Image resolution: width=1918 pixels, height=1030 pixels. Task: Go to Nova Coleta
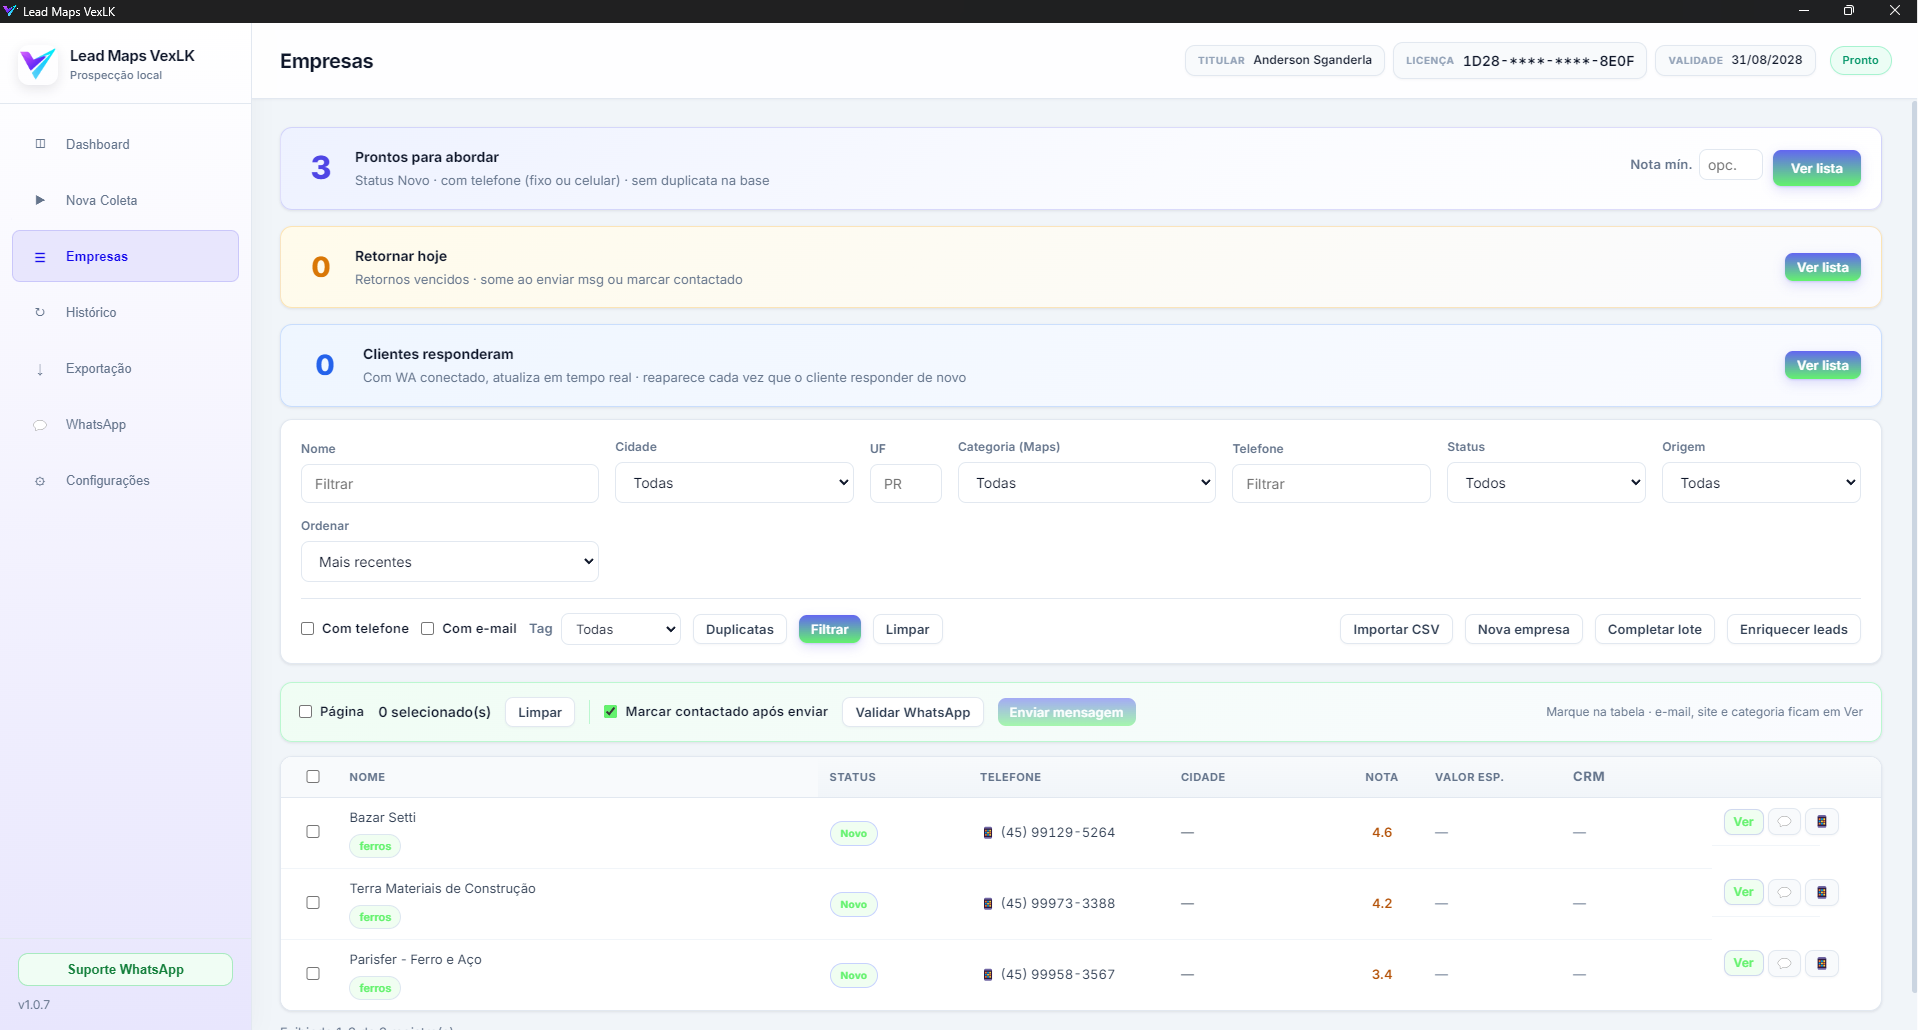[x=125, y=200]
